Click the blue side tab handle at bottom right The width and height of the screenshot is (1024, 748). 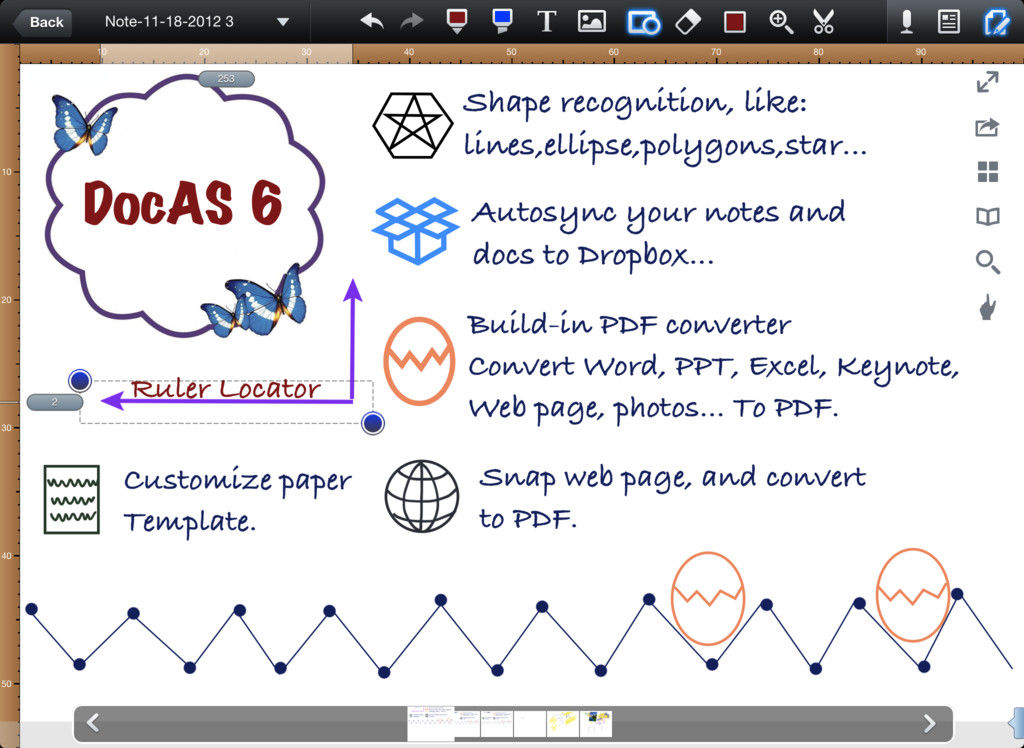pyautogui.click(x=1017, y=724)
